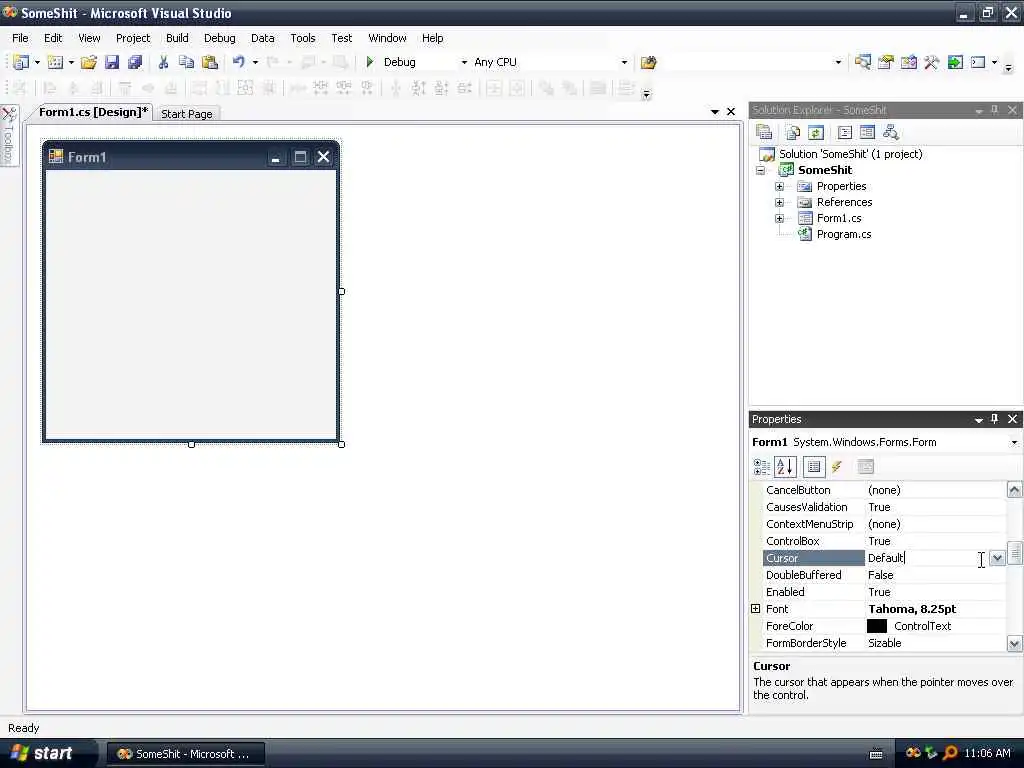Image resolution: width=1024 pixels, height=768 pixels.
Task: Click the Windows start button
Action: coord(47,753)
